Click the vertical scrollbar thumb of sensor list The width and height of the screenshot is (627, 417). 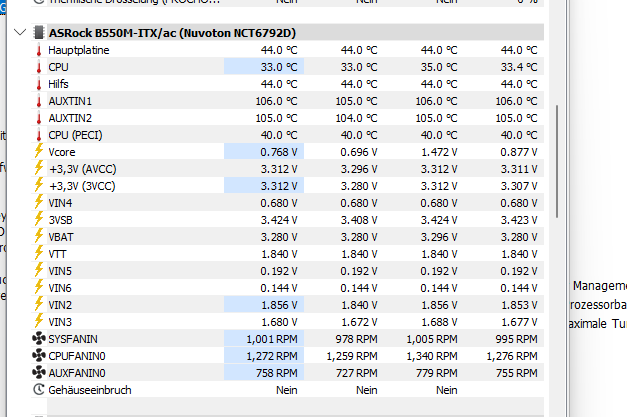tap(557, 162)
